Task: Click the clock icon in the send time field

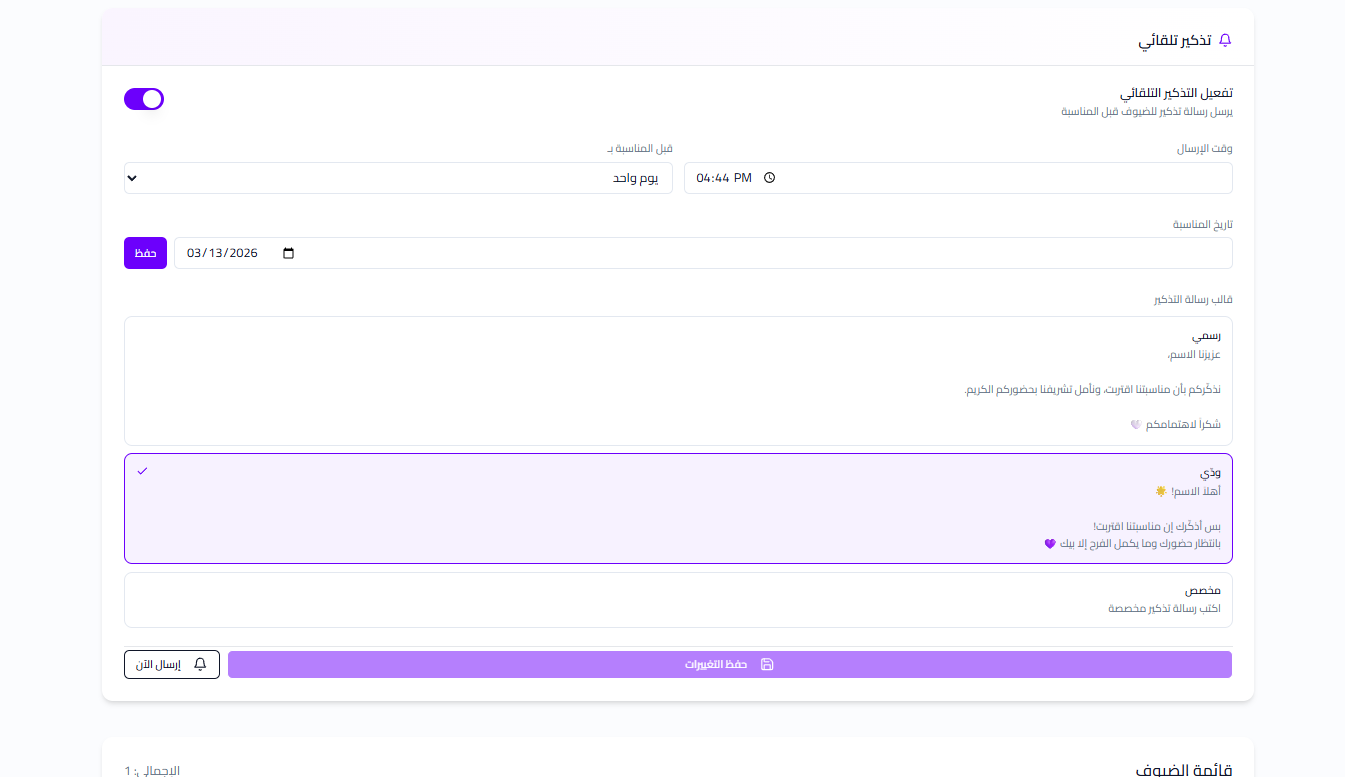Action: click(769, 178)
